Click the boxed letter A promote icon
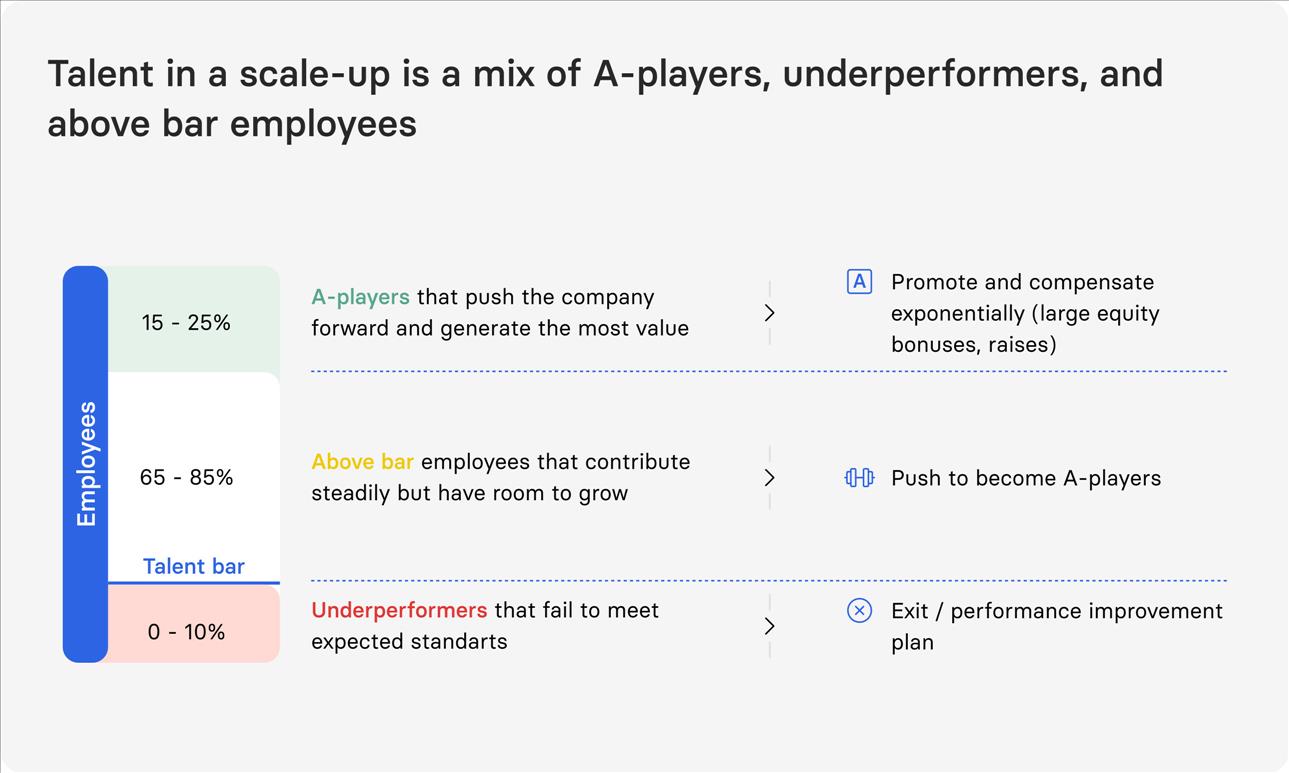The width and height of the screenshot is (1289, 773). pyautogui.click(x=859, y=282)
